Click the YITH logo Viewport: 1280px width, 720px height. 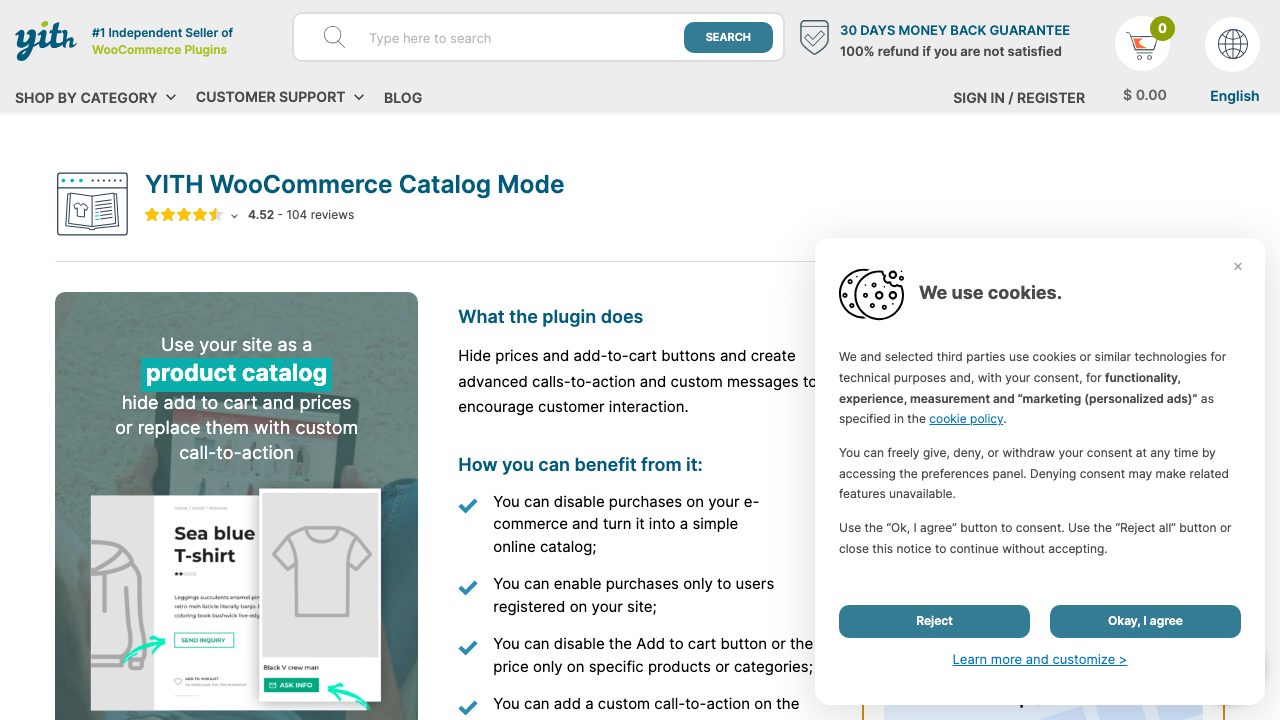coord(44,40)
